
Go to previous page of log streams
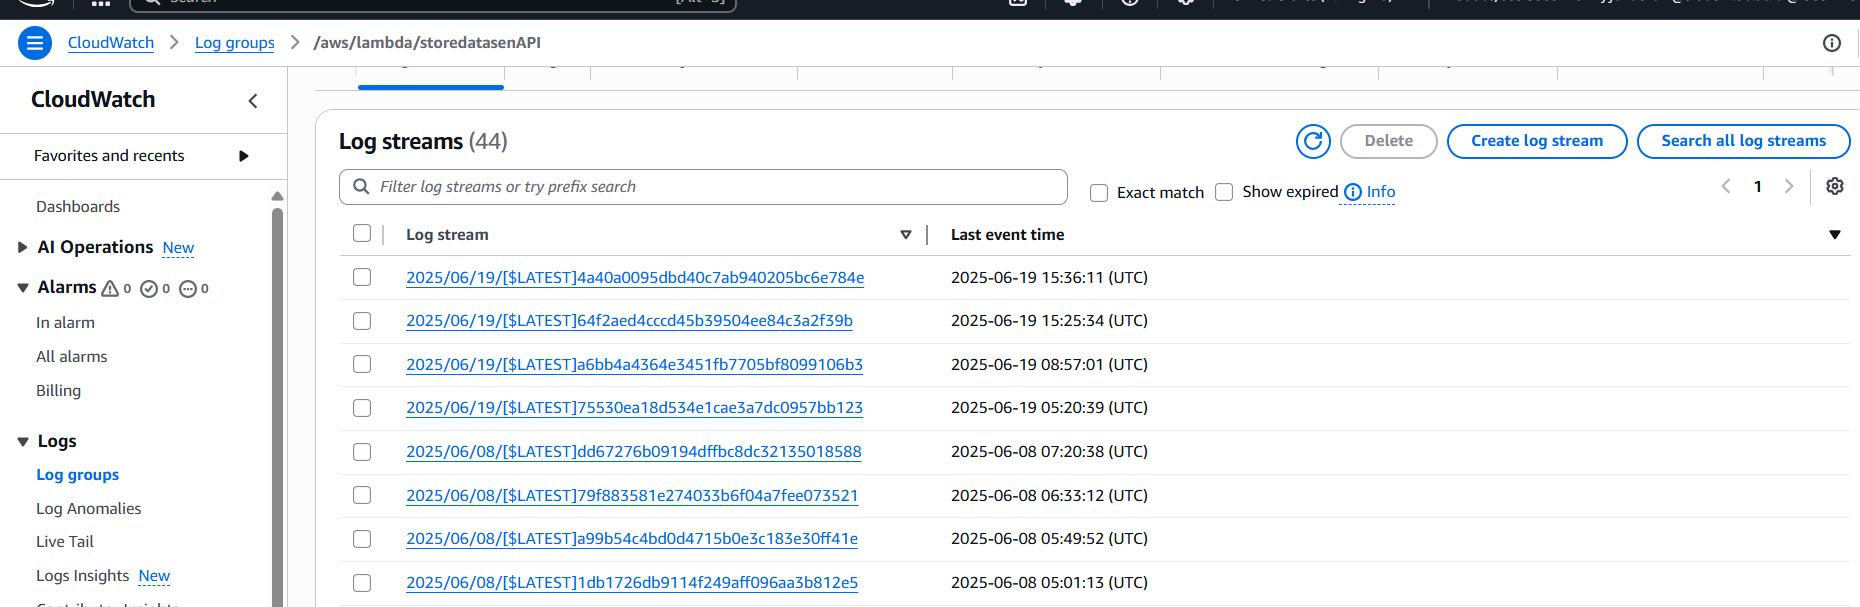1725,187
